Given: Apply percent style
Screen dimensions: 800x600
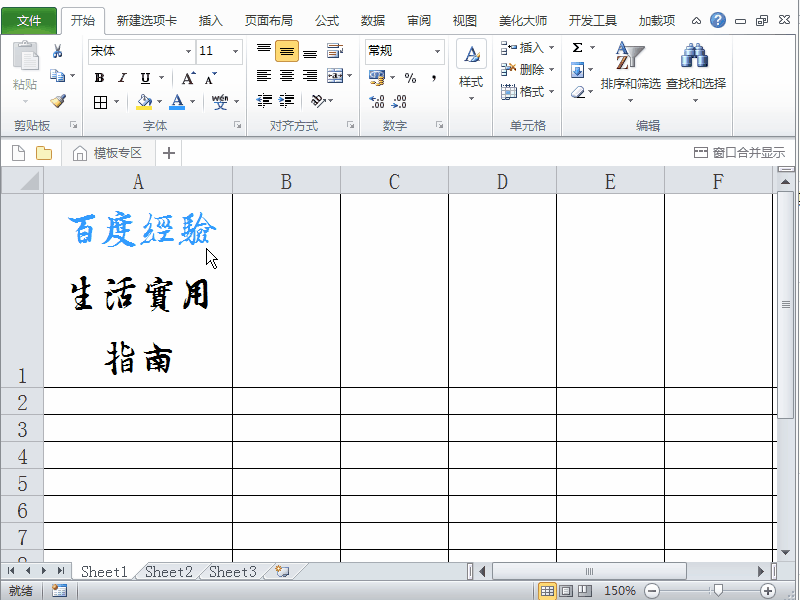Looking at the screenshot, I should coord(410,78).
